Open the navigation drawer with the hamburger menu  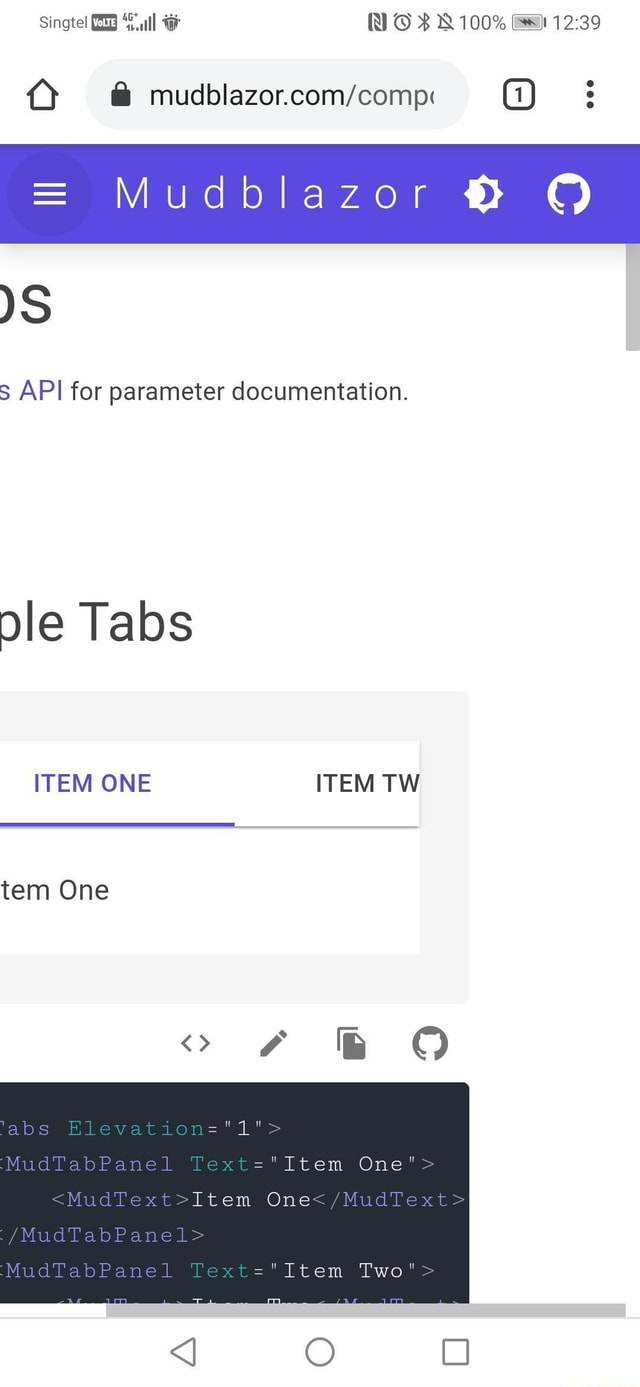click(x=49, y=194)
